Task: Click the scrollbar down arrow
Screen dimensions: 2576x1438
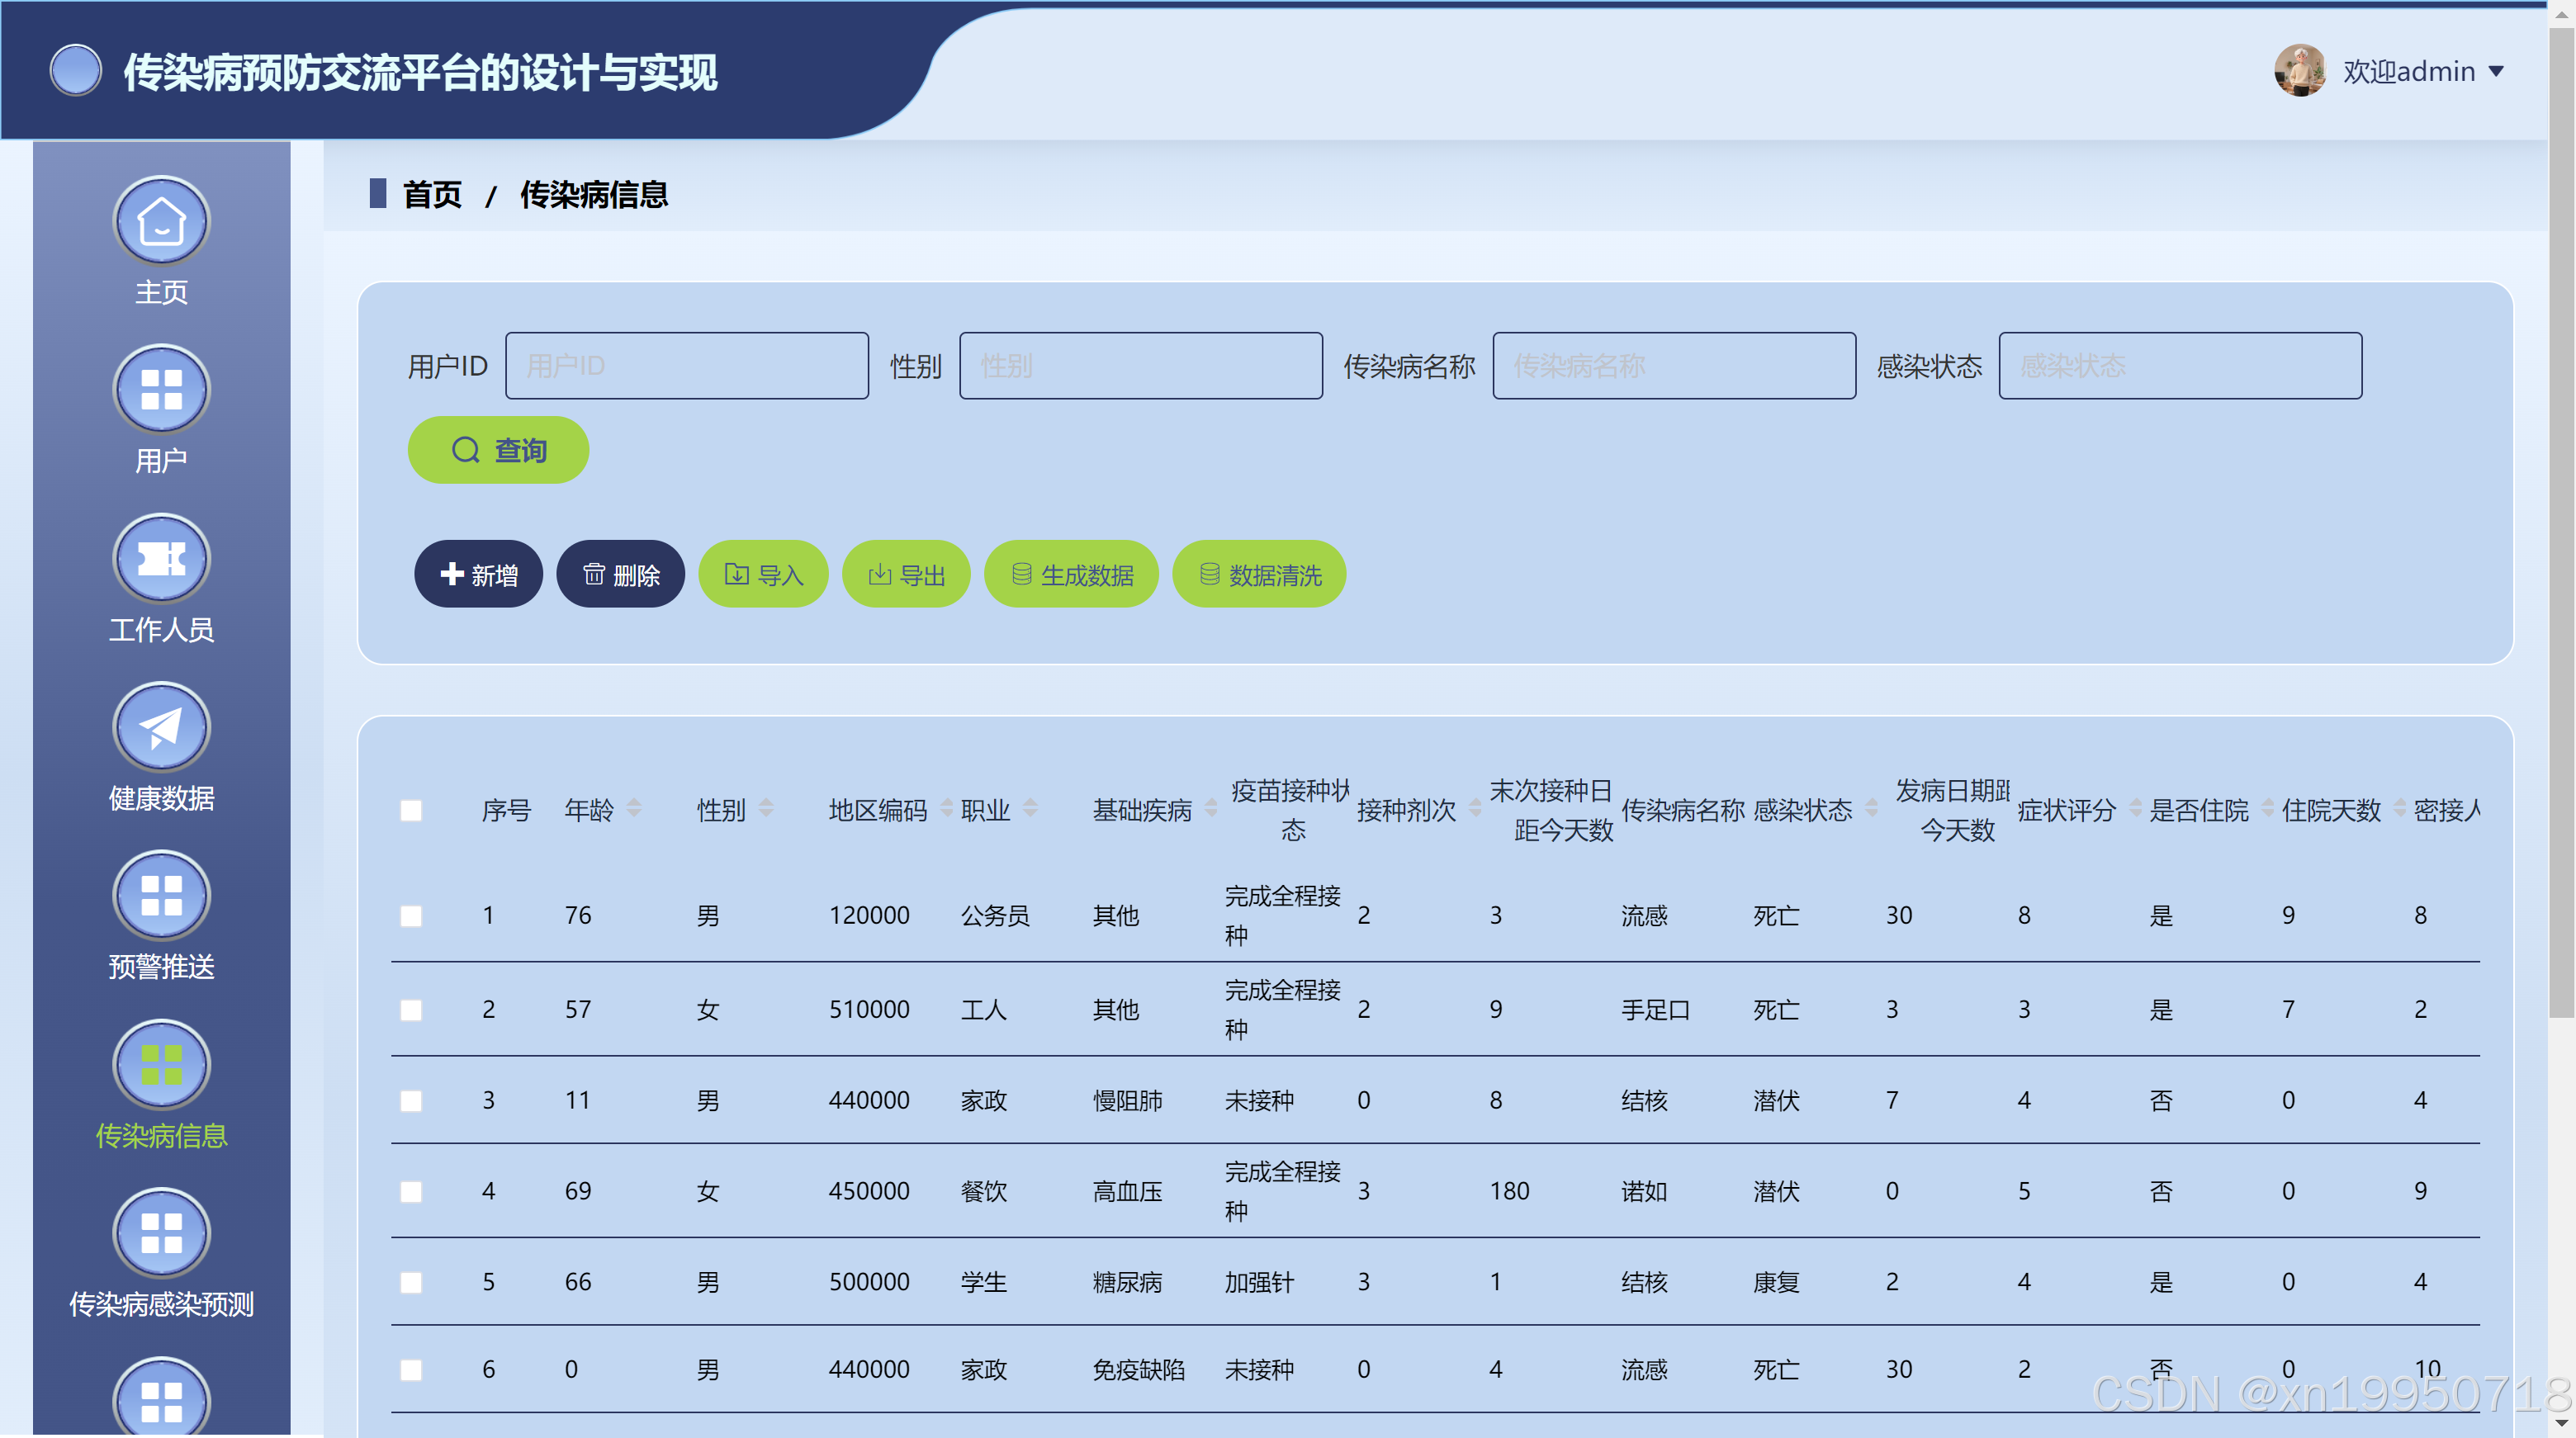Action: pos(2561,1424)
